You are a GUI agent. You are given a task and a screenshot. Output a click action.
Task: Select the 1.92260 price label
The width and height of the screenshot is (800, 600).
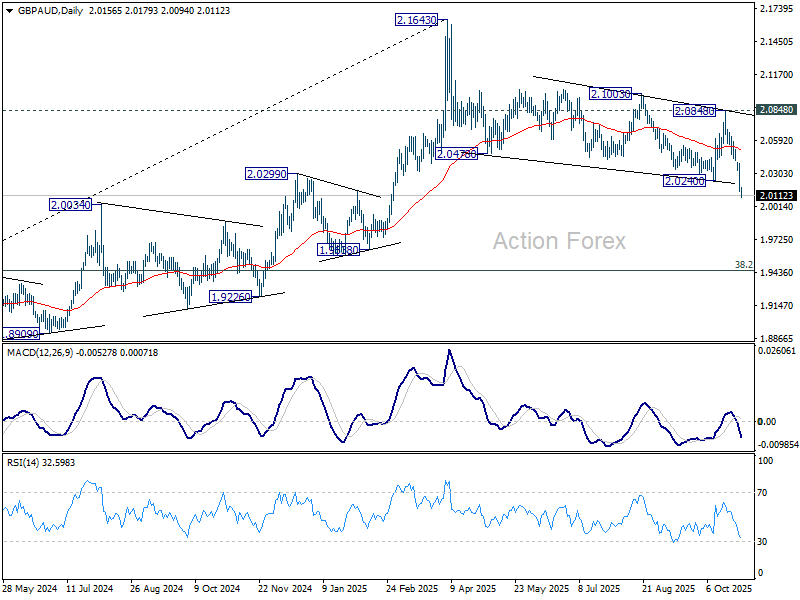(x=230, y=297)
